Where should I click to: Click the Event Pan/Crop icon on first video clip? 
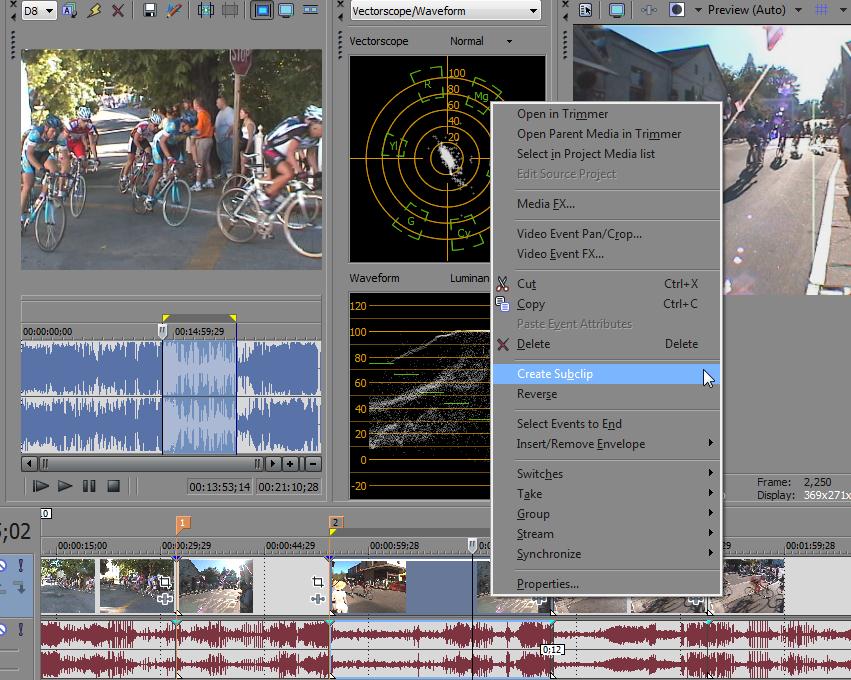coord(165,582)
